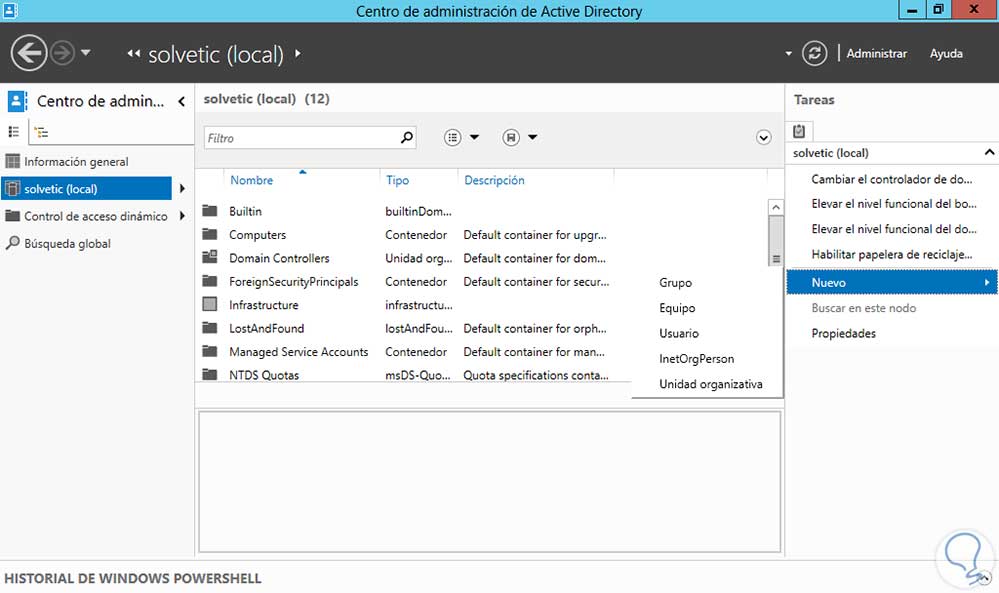Viewport: 999px width, 593px height.
Task: Click the Domain Controllers folder icon
Action: coord(210,258)
